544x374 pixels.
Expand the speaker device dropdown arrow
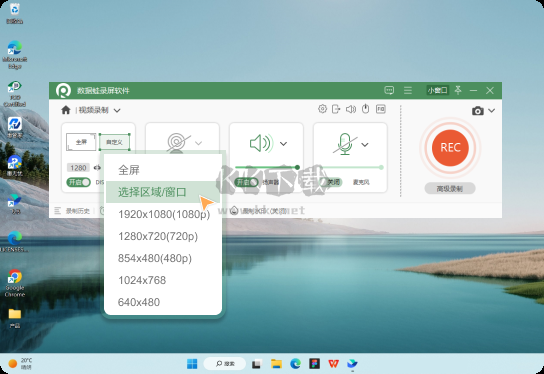tap(283, 144)
